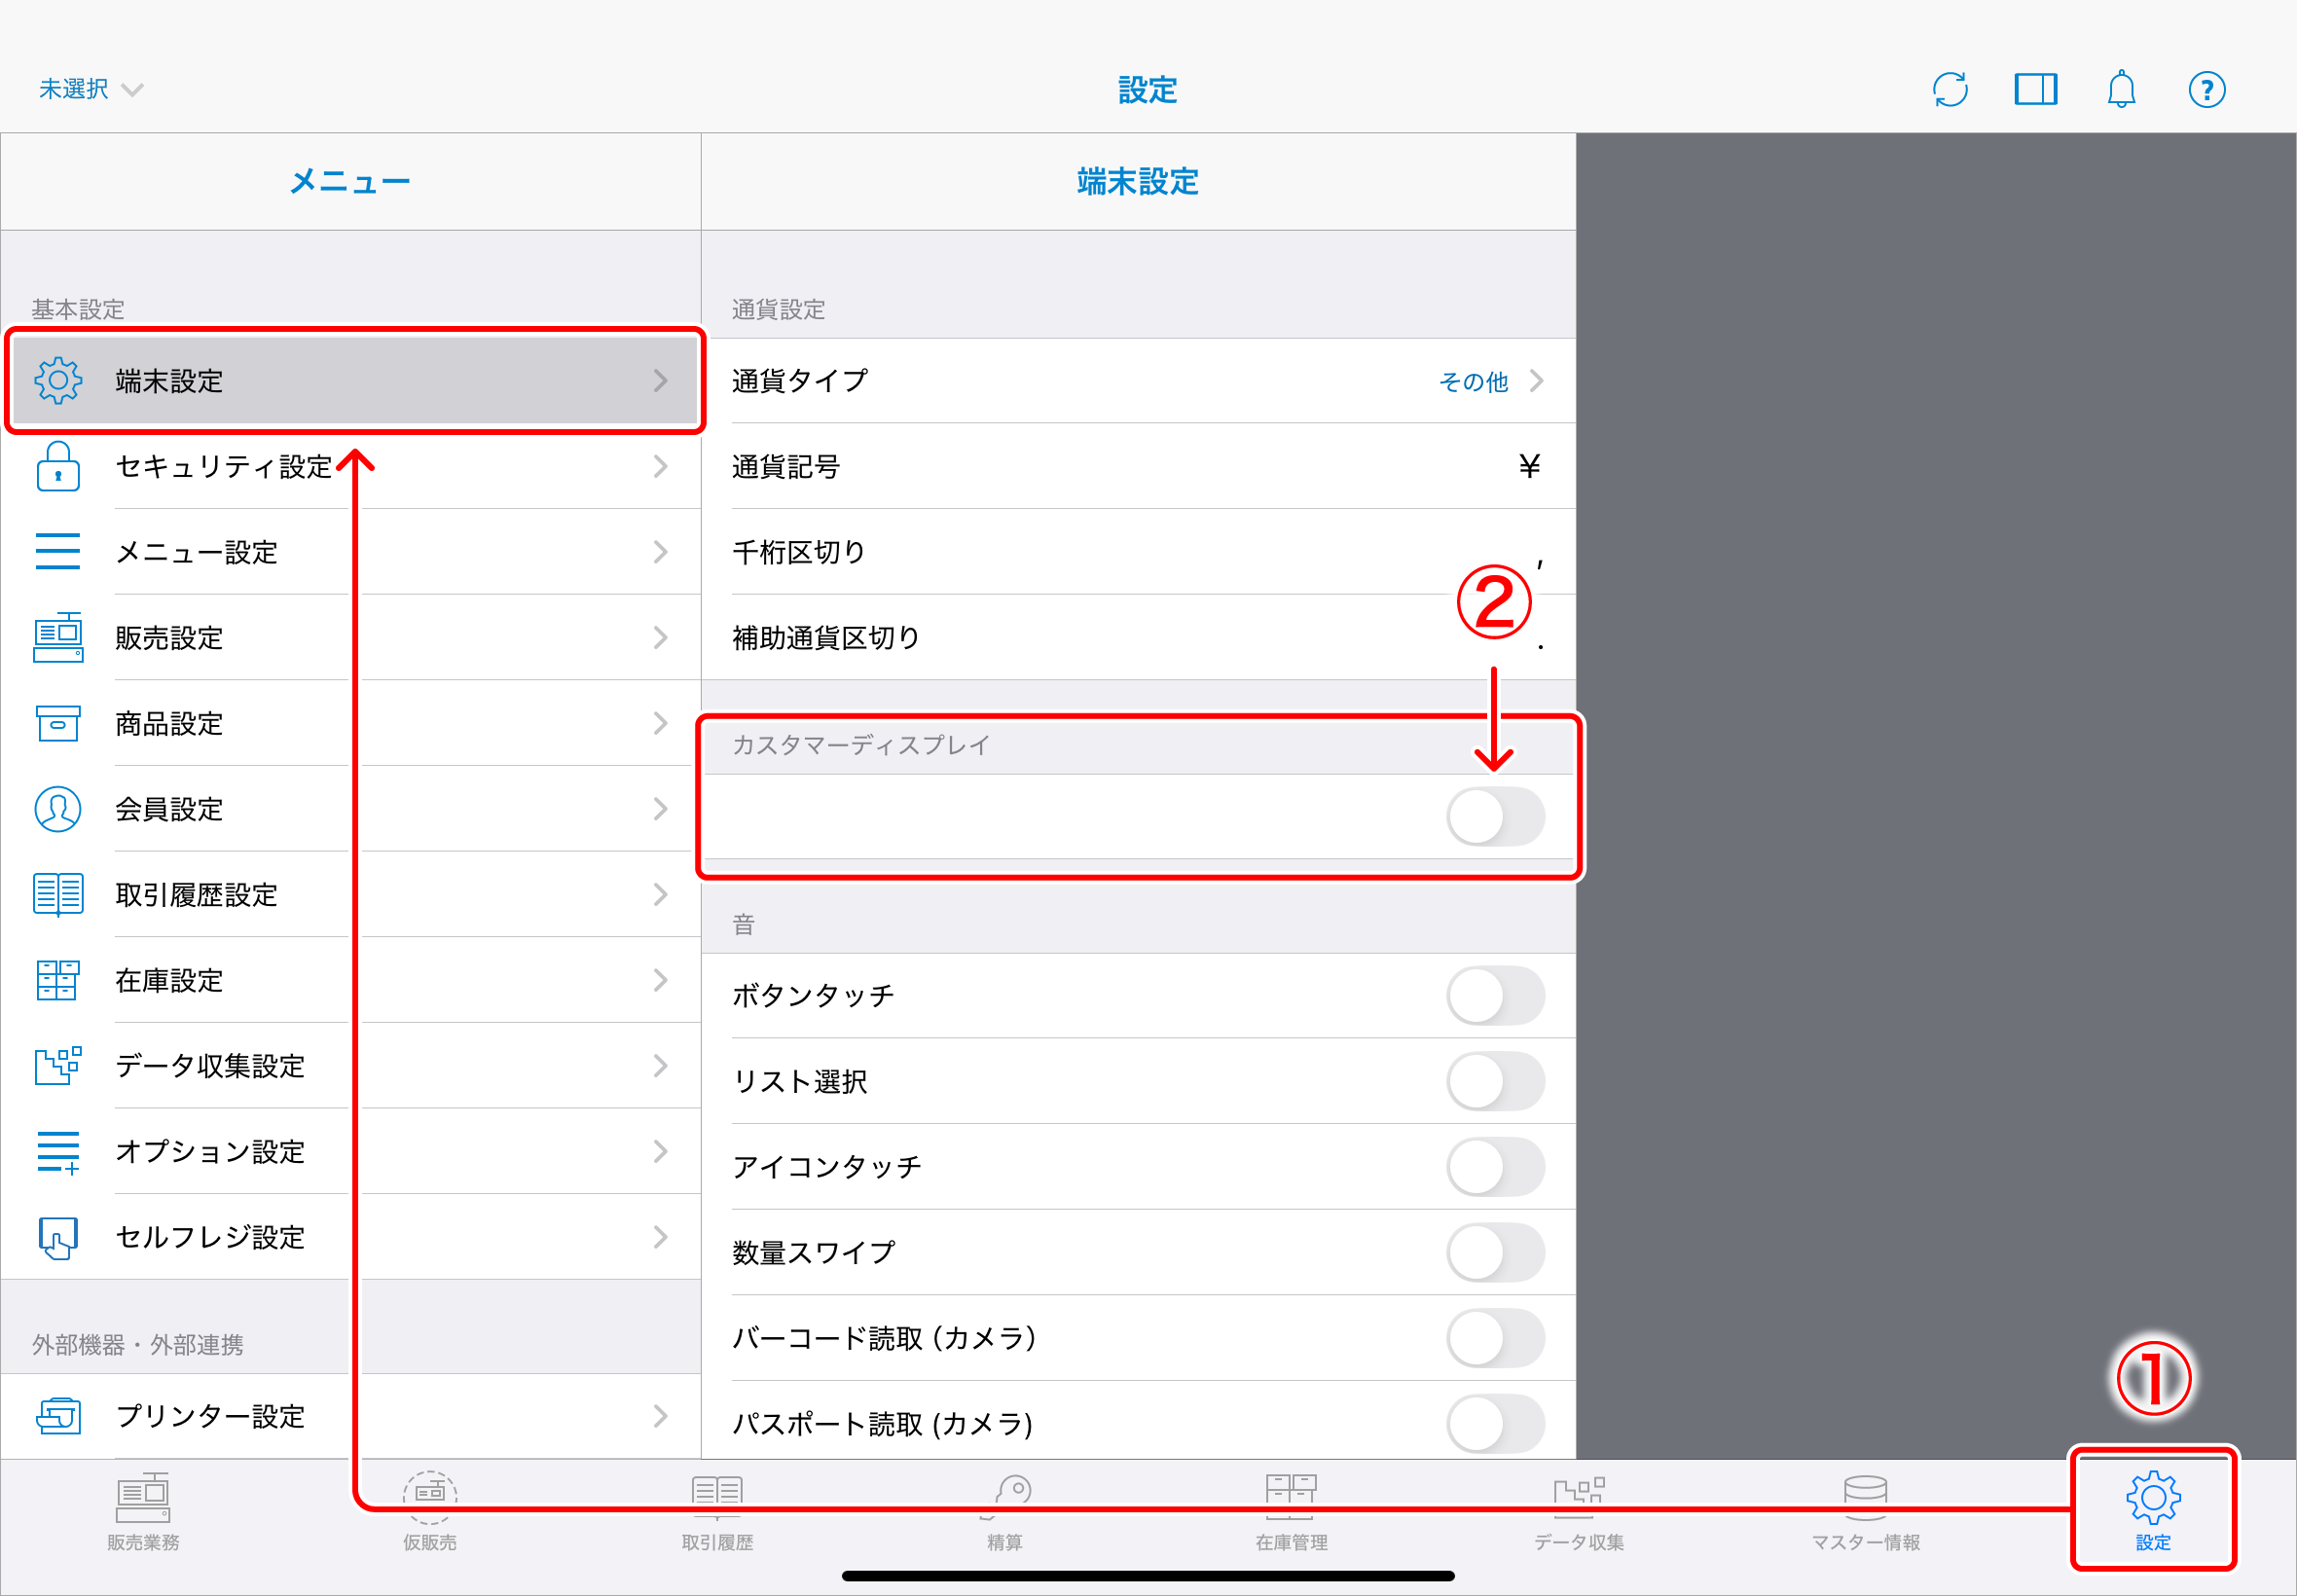Enable バーコード読取 (カメラ) toggle

[1495, 1339]
